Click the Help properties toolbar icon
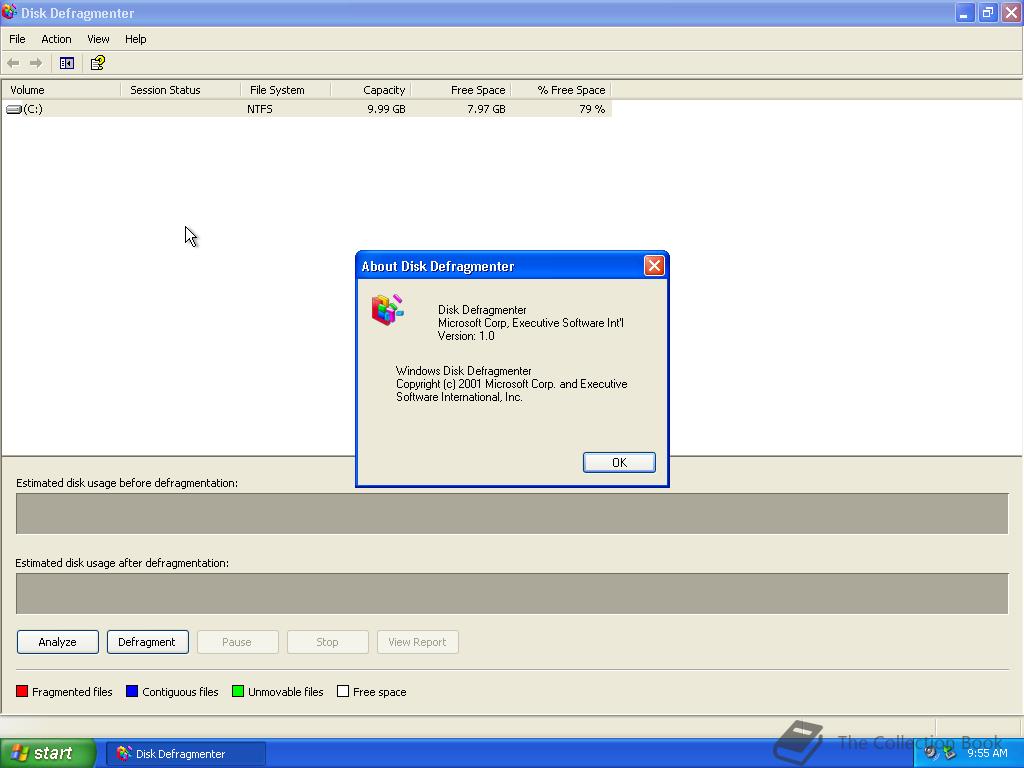This screenshot has height=768, width=1024. point(97,63)
